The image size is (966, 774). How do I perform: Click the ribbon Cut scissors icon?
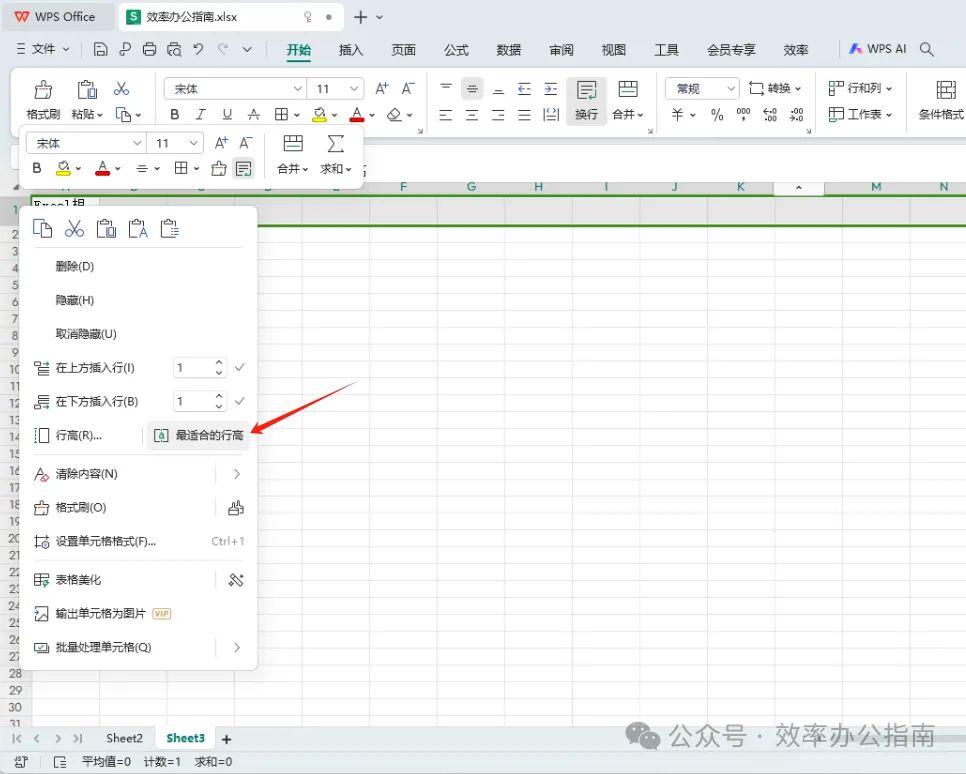[x=121, y=89]
